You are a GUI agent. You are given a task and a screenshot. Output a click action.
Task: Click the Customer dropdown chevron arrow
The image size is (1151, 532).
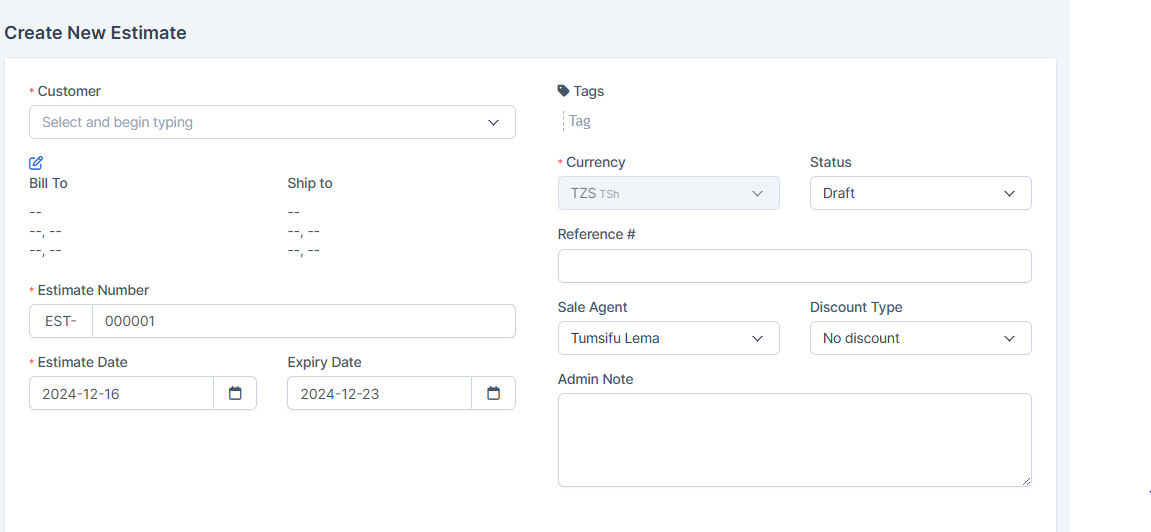tap(493, 122)
